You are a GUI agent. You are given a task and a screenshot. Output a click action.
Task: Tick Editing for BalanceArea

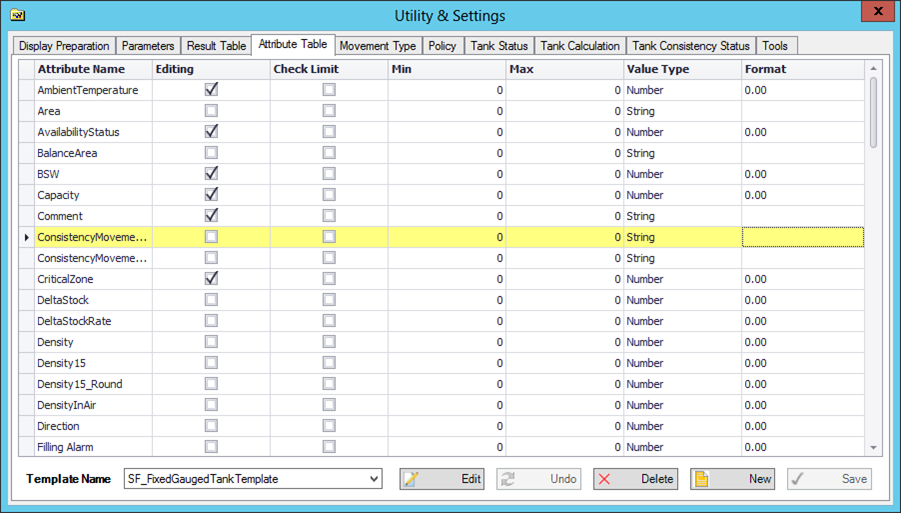click(x=211, y=153)
